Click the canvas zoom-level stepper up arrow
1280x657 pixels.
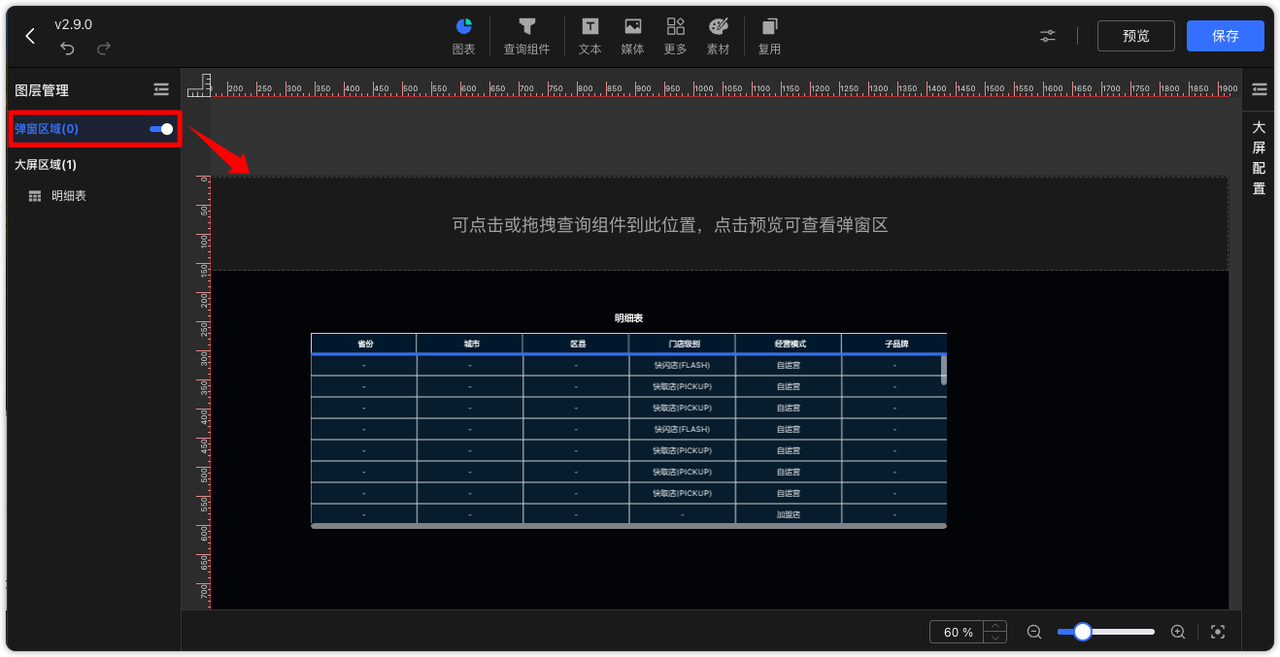[x=995, y=626]
